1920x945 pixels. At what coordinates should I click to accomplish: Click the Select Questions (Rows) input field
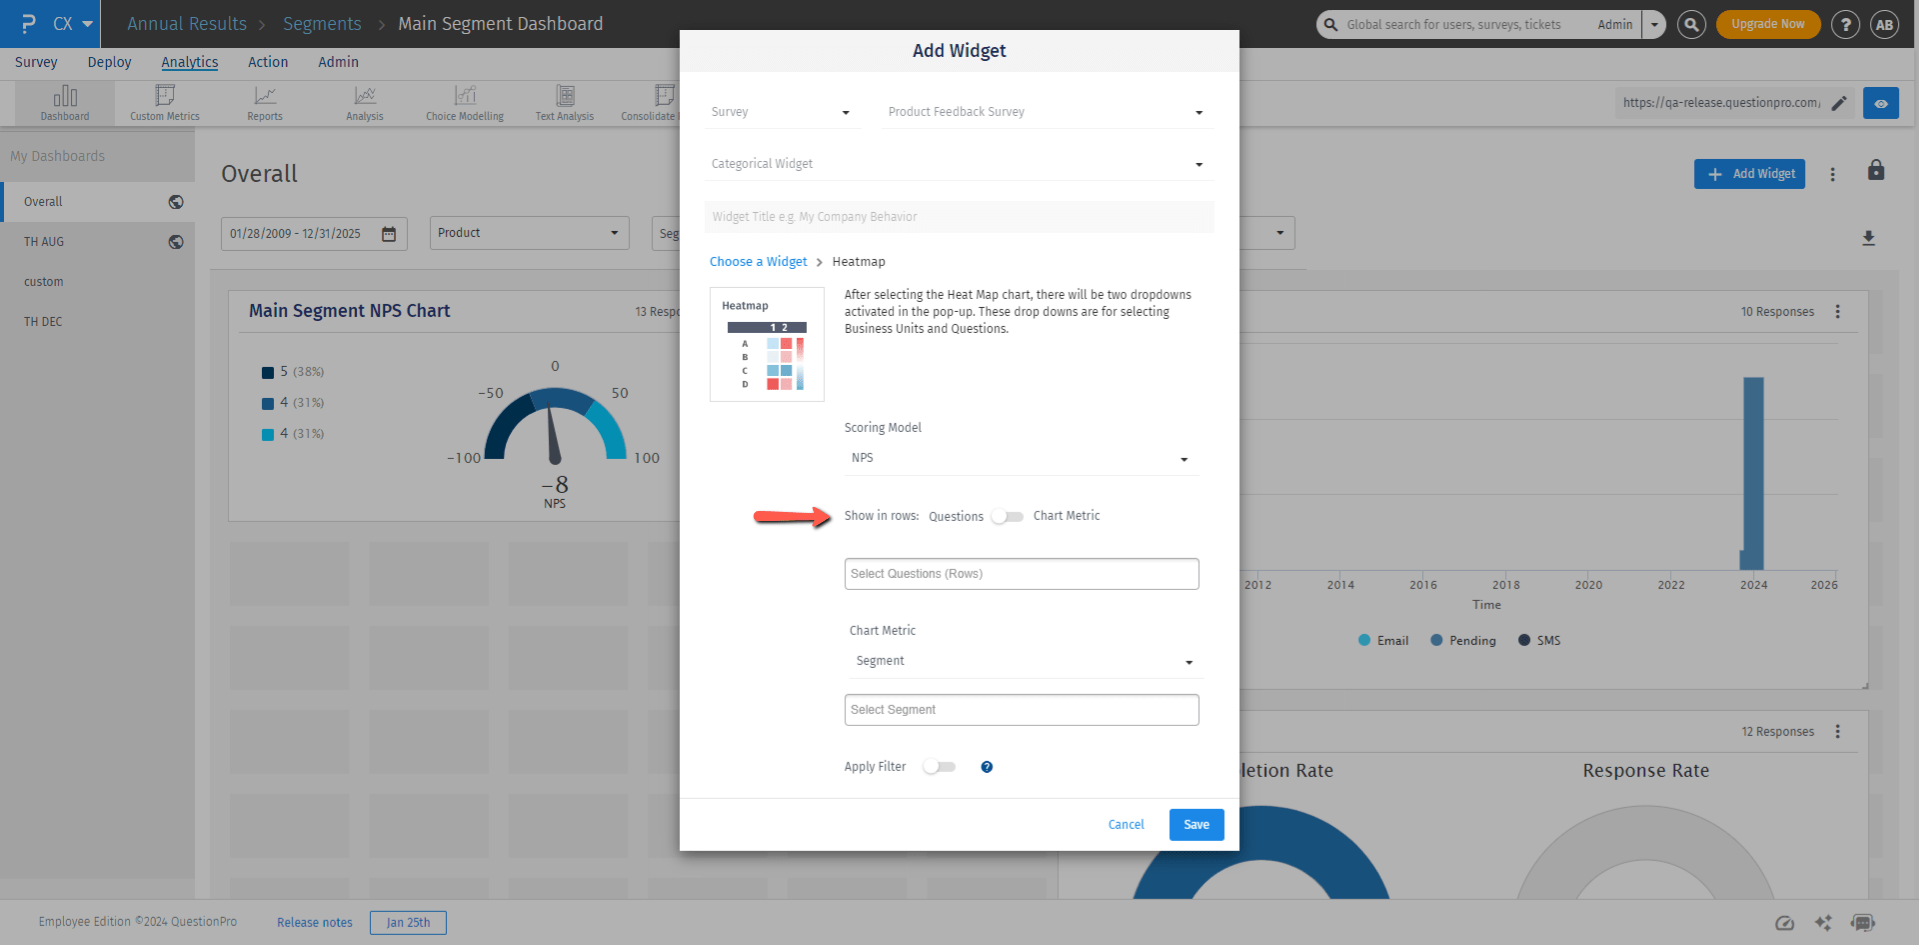click(x=1021, y=573)
